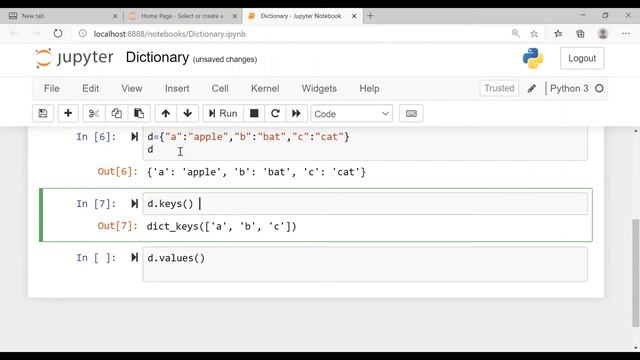Open the Help menu
Viewport: 640px width, 360px height.
coord(369,89)
